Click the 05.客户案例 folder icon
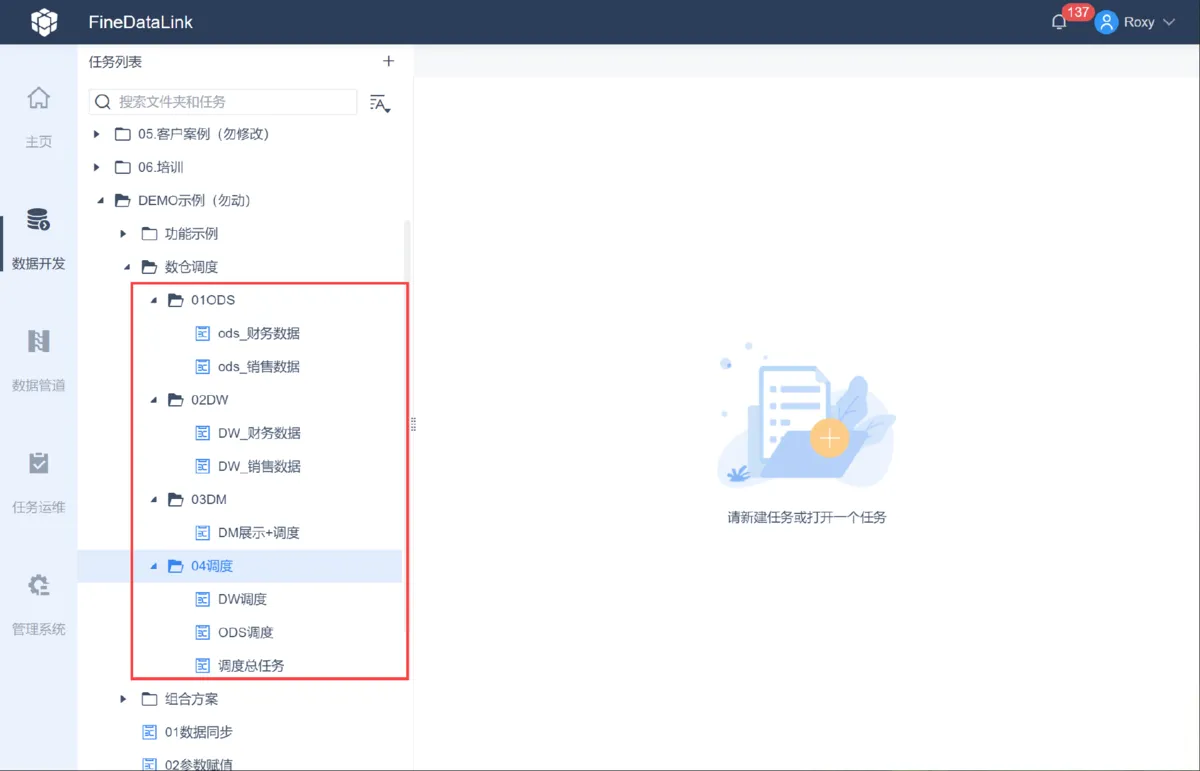 pos(123,134)
